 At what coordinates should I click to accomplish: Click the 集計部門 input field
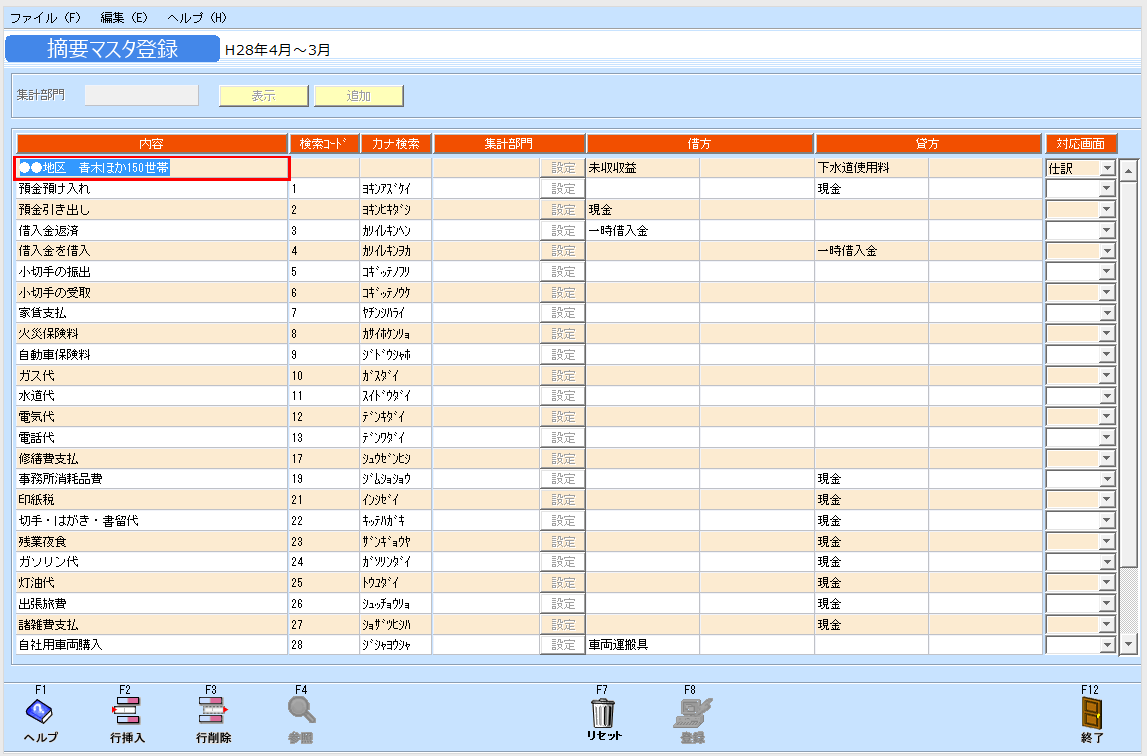click(x=141, y=95)
